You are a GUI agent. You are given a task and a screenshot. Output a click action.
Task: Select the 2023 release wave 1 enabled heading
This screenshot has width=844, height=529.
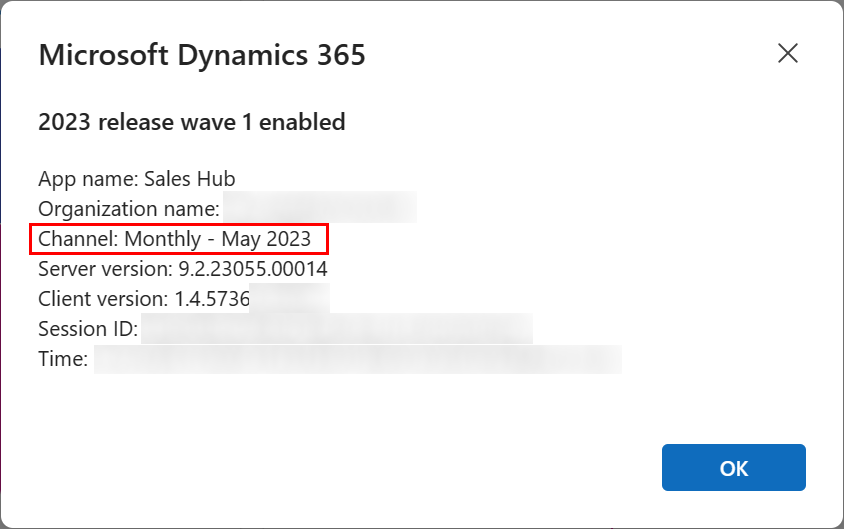click(192, 122)
